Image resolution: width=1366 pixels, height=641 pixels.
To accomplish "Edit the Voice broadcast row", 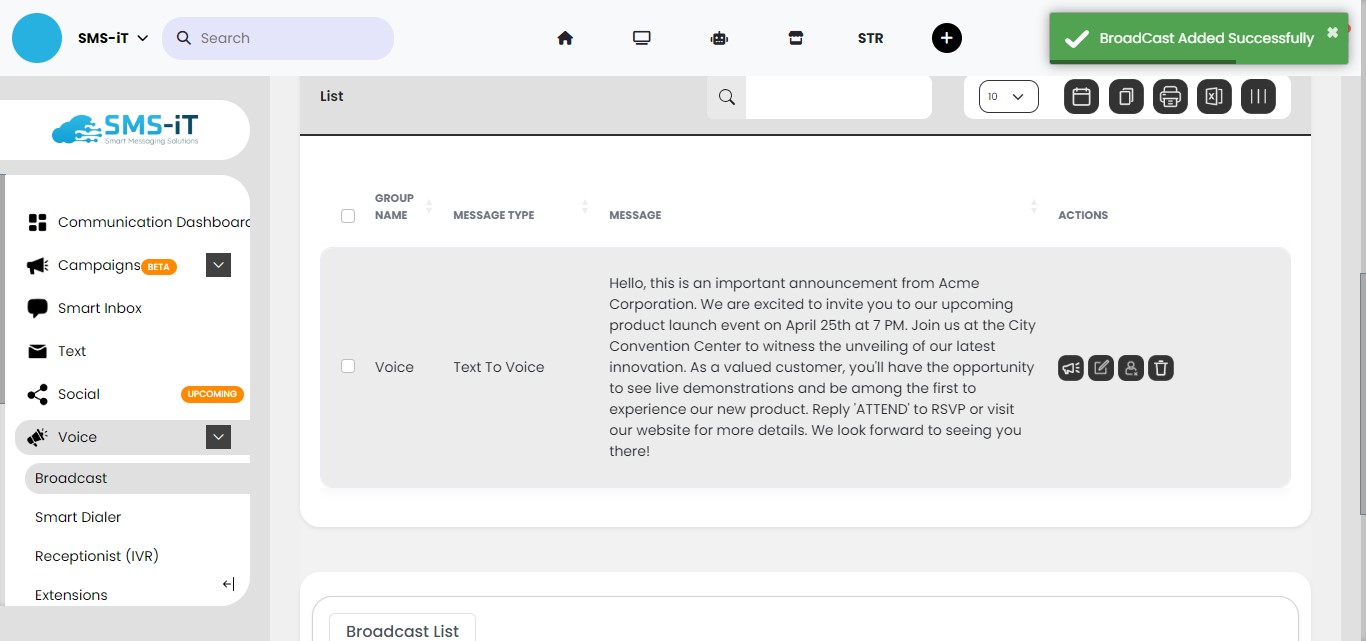I will (x=1101, y=368).
